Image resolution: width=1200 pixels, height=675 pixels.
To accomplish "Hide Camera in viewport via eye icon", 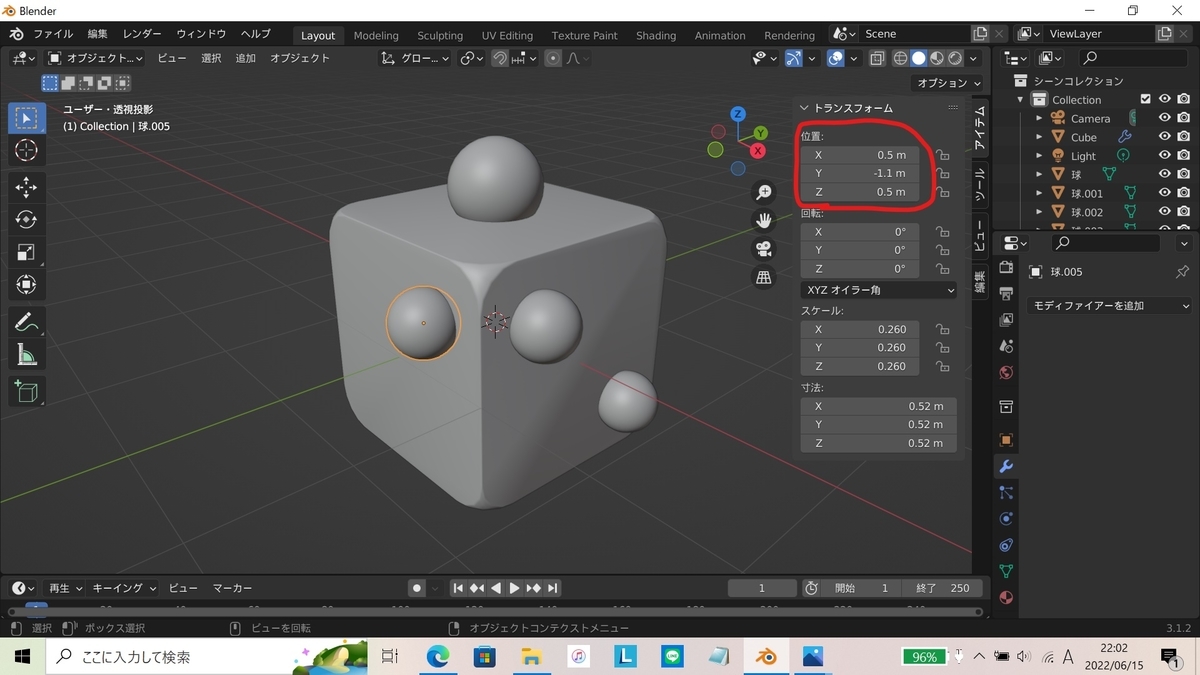I will coord(1164,118).
